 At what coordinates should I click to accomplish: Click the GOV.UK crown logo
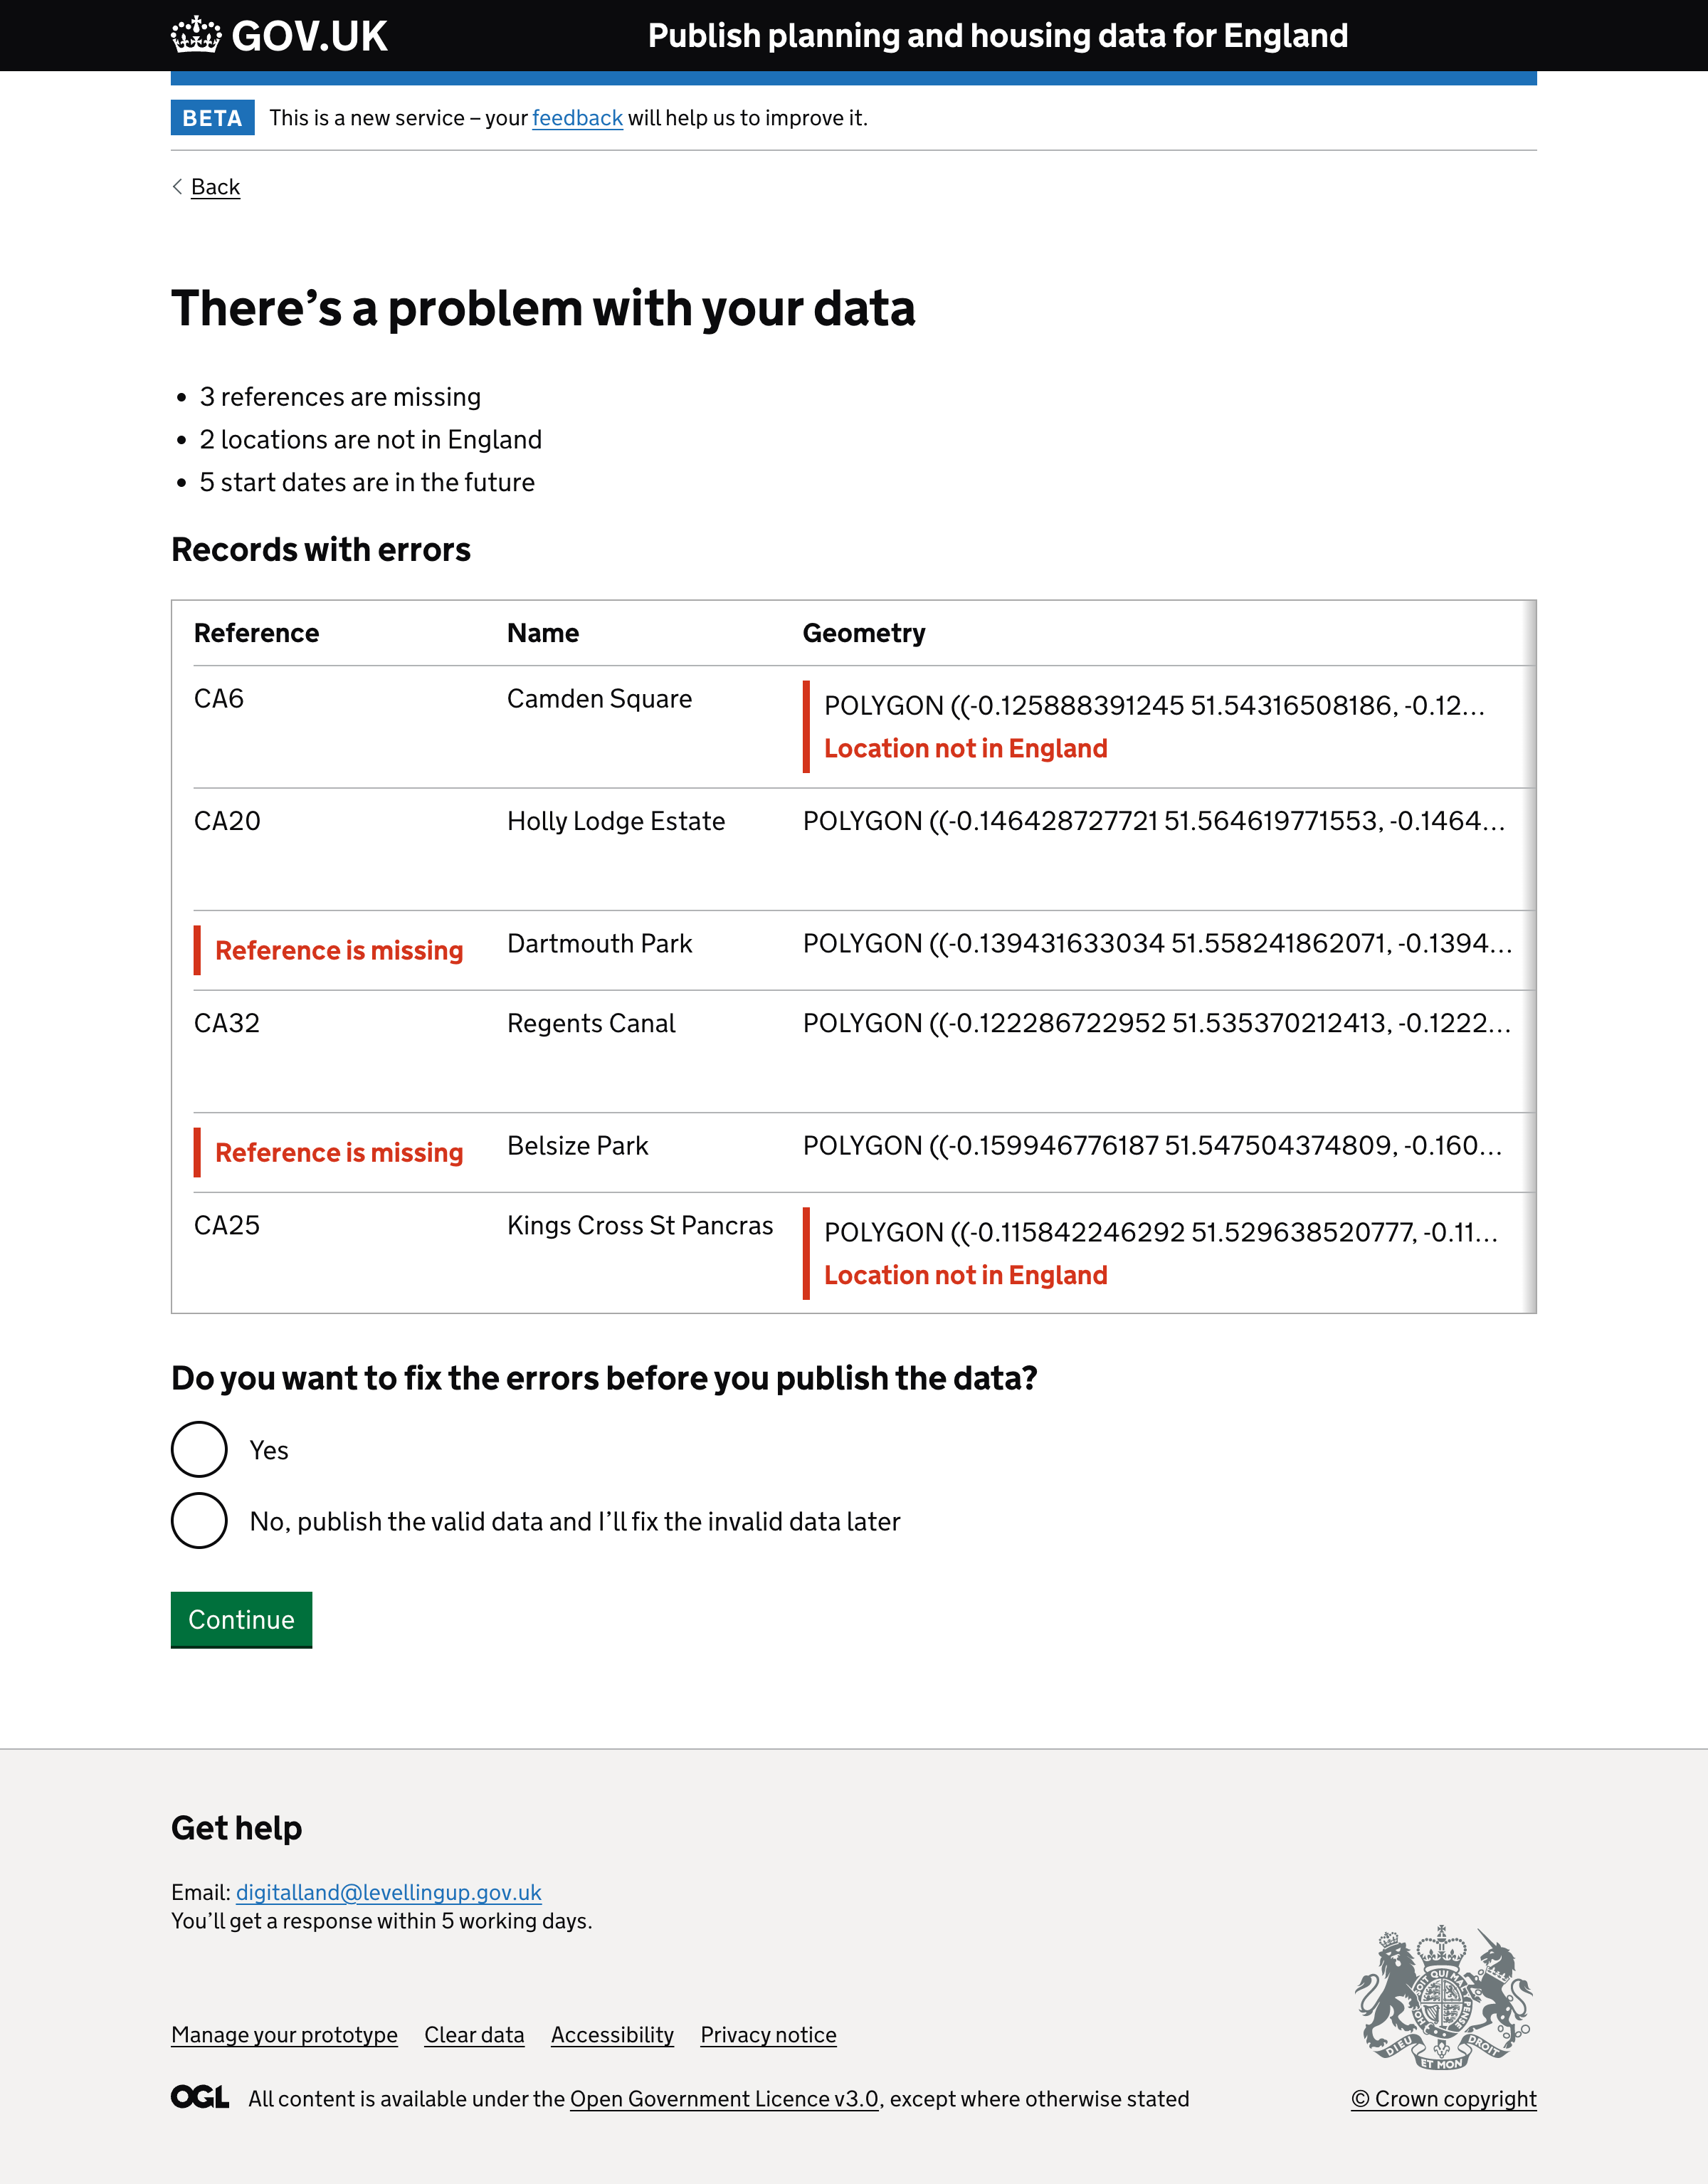pyautogui.click(x=196, y=36)
